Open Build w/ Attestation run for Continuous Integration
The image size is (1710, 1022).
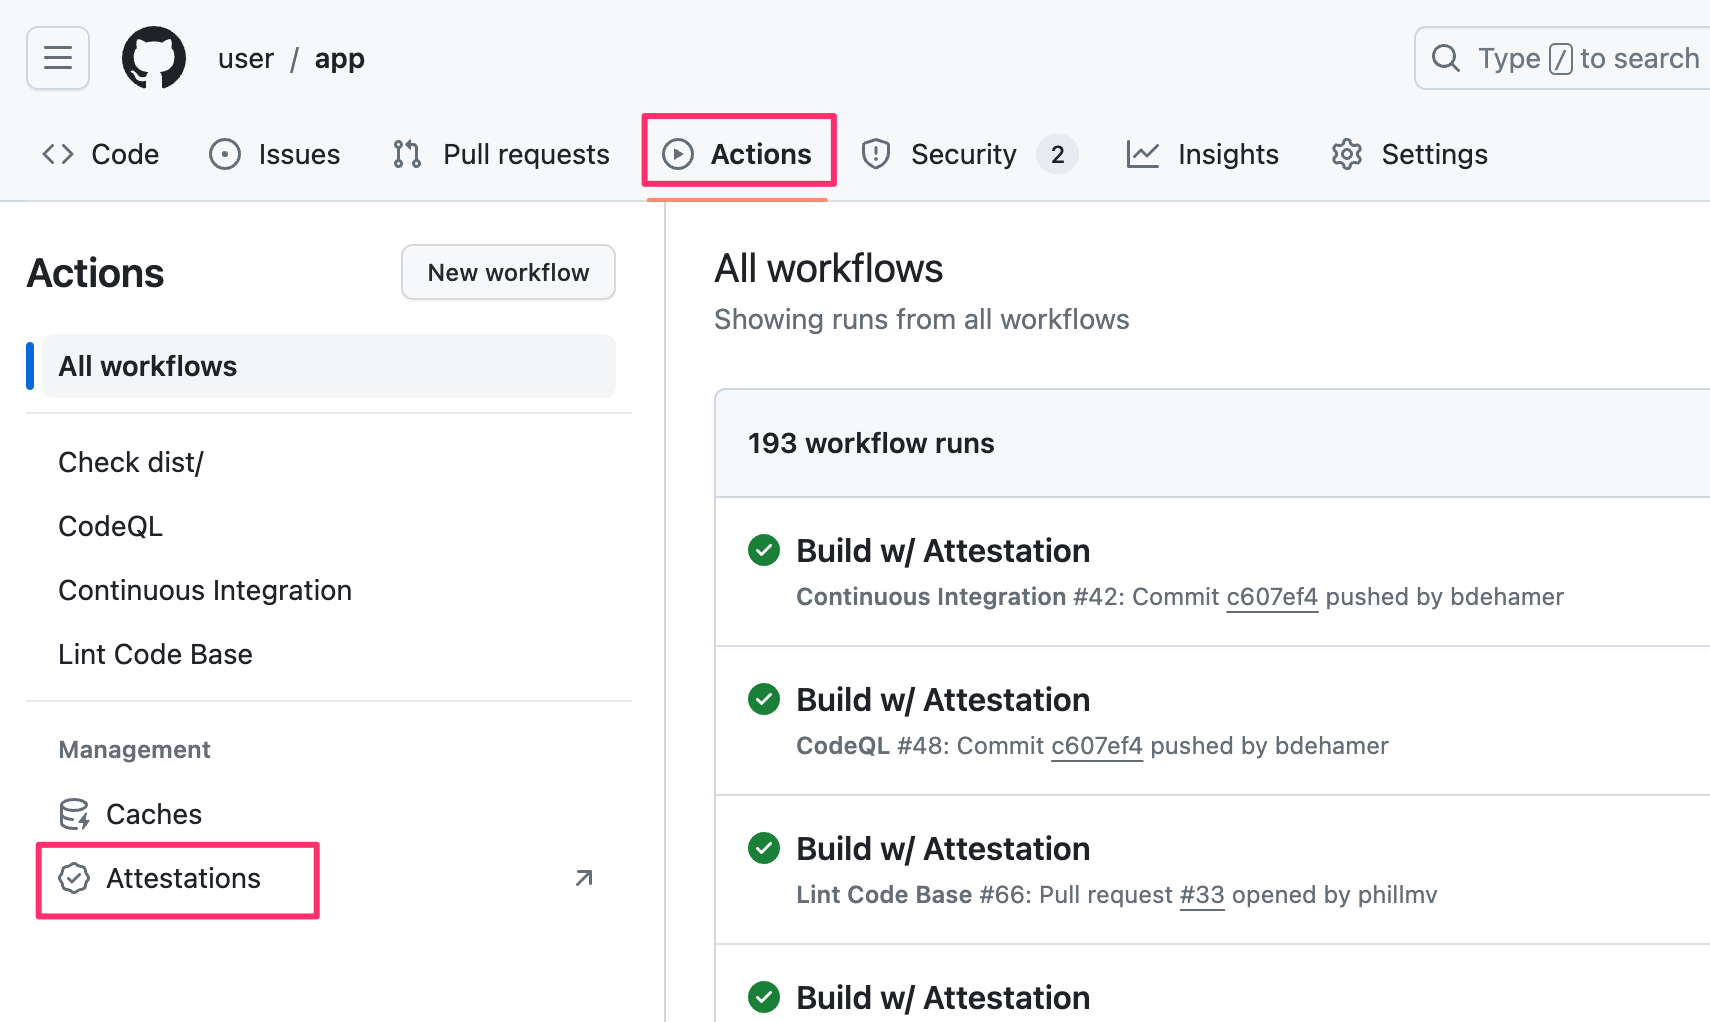pos(943,551)
